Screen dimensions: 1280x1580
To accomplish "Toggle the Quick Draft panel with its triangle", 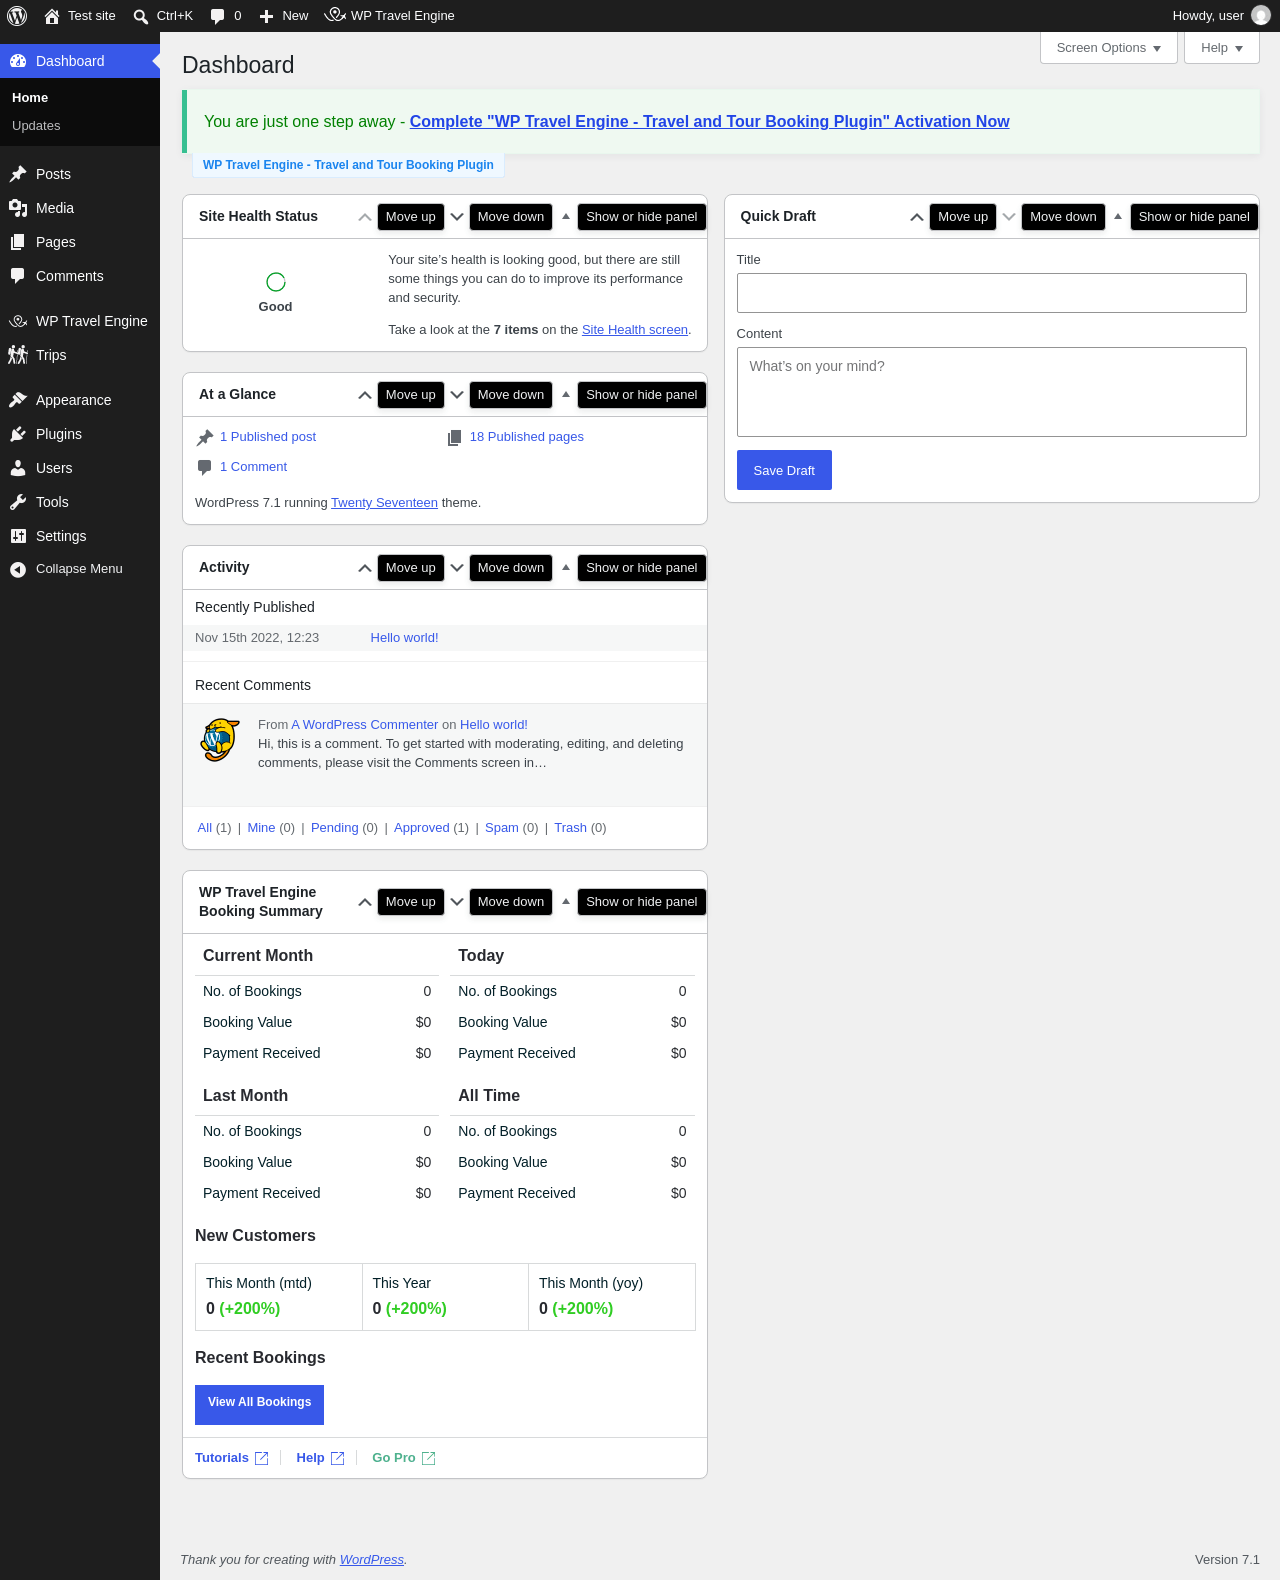I will click(1118, 216).
